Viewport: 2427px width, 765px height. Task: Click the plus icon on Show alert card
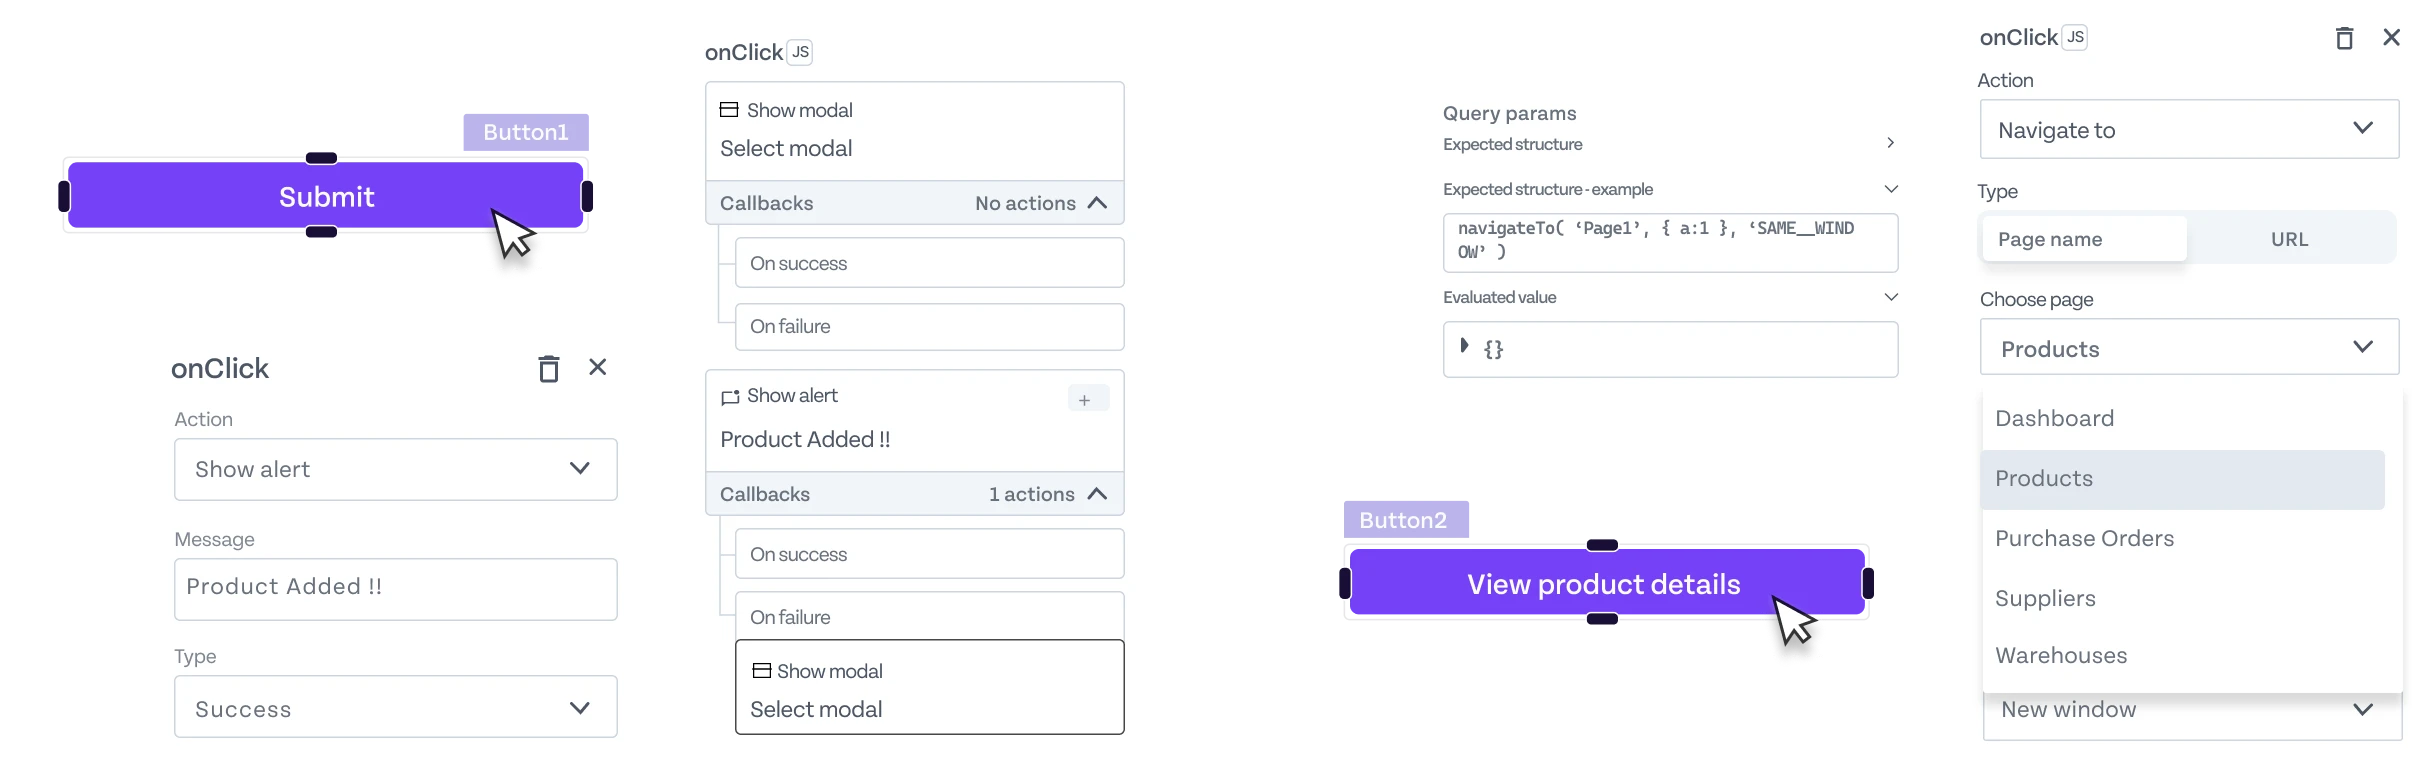click(1085, 400)
